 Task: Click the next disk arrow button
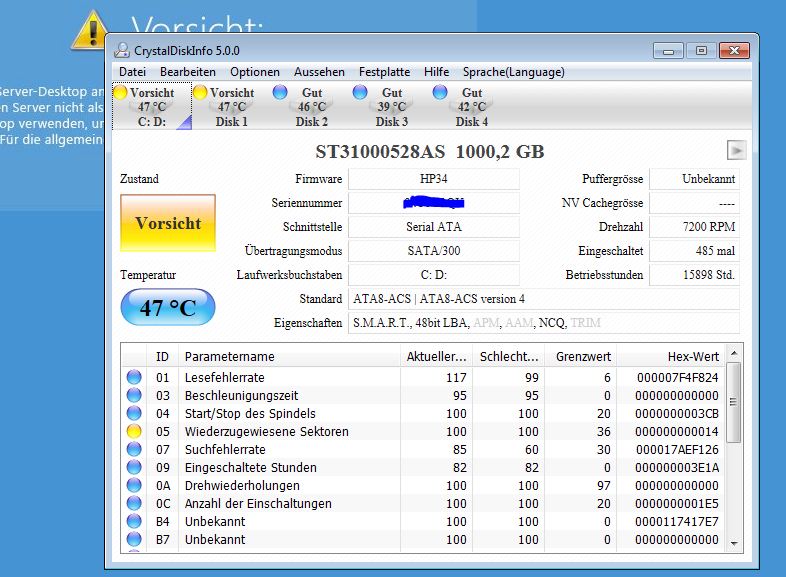click(736, 150)
